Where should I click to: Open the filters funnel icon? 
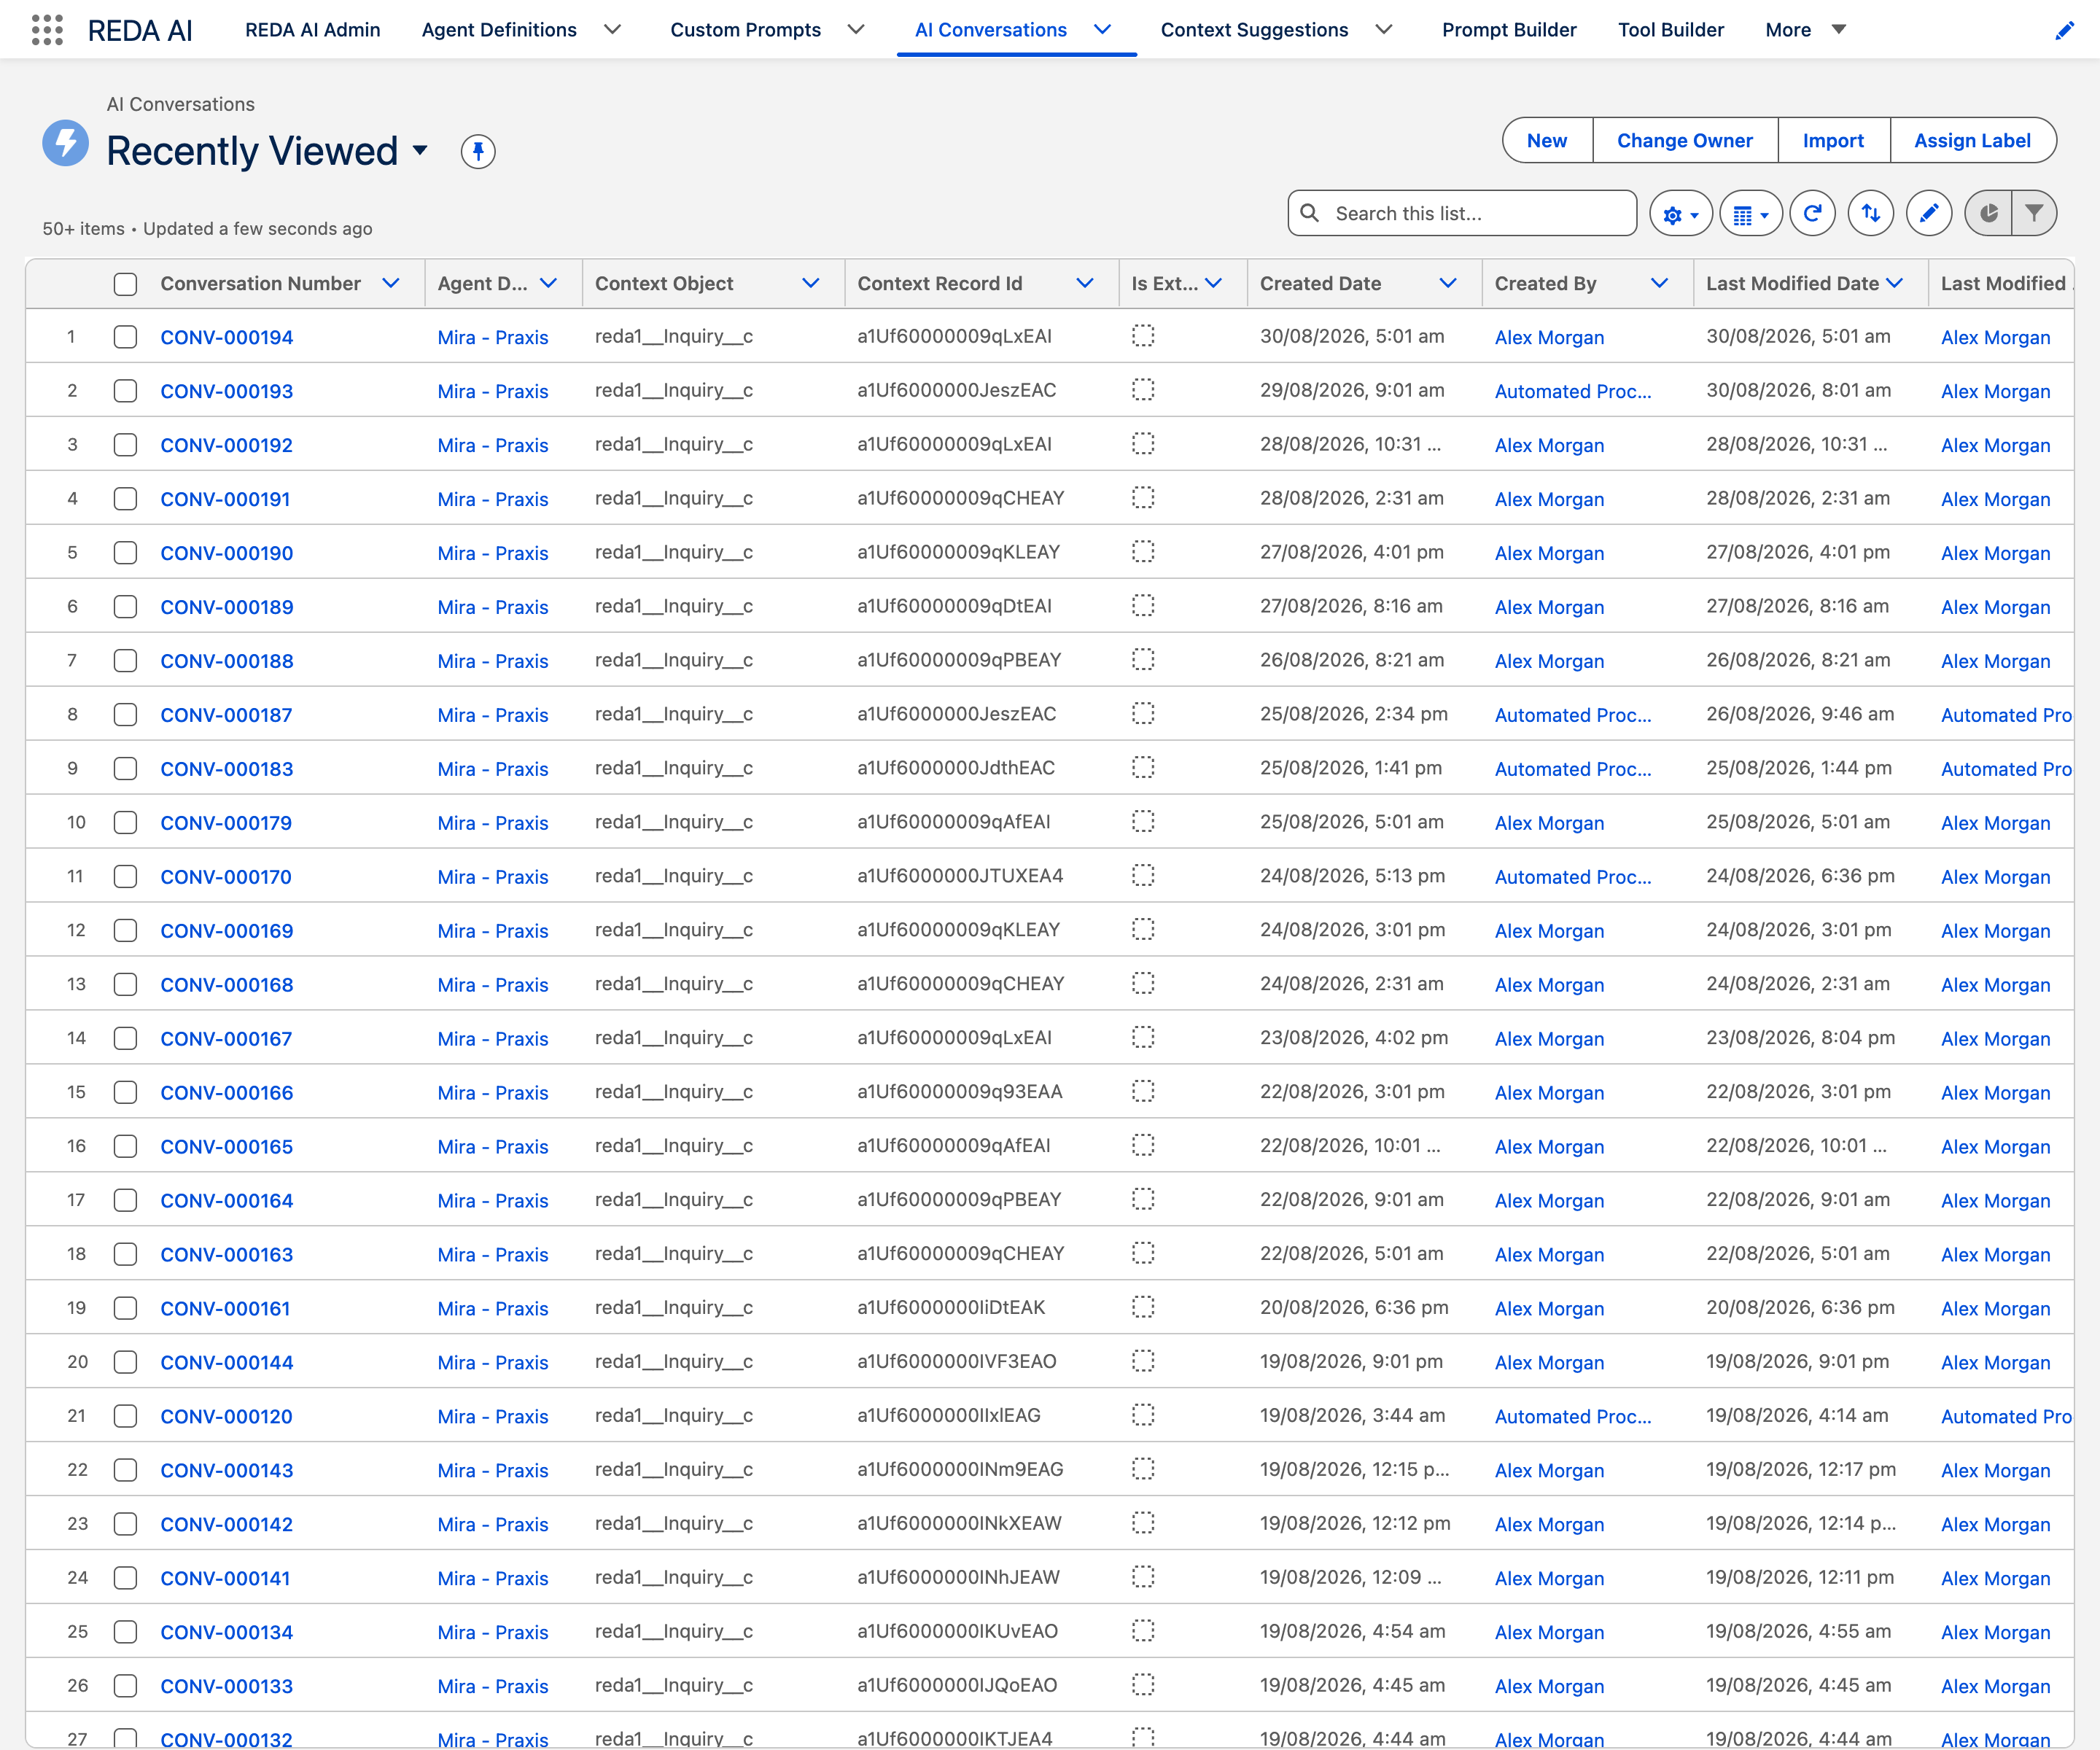2034,214
